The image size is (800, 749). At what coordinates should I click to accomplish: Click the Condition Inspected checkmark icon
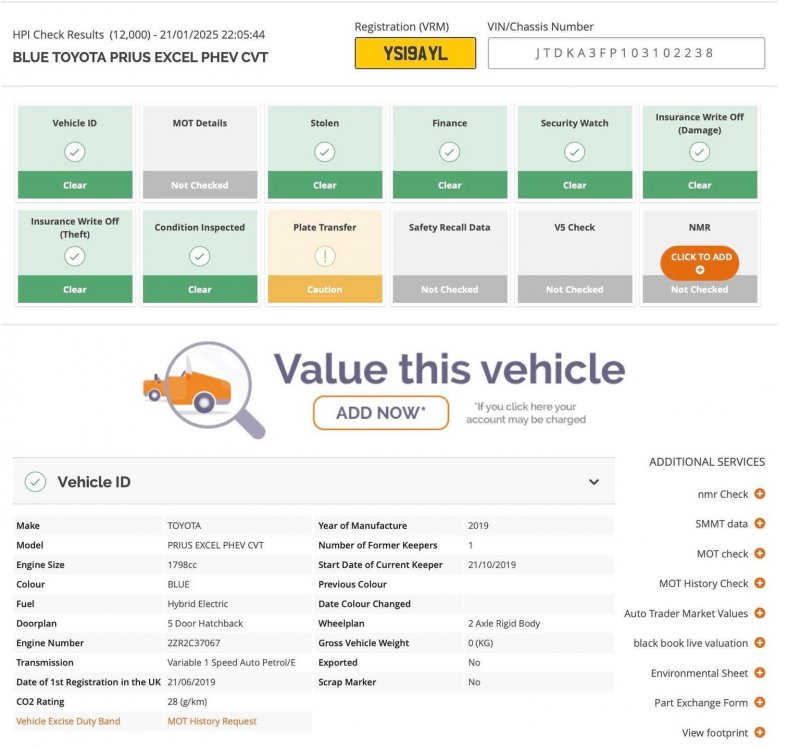click(199, 256)
